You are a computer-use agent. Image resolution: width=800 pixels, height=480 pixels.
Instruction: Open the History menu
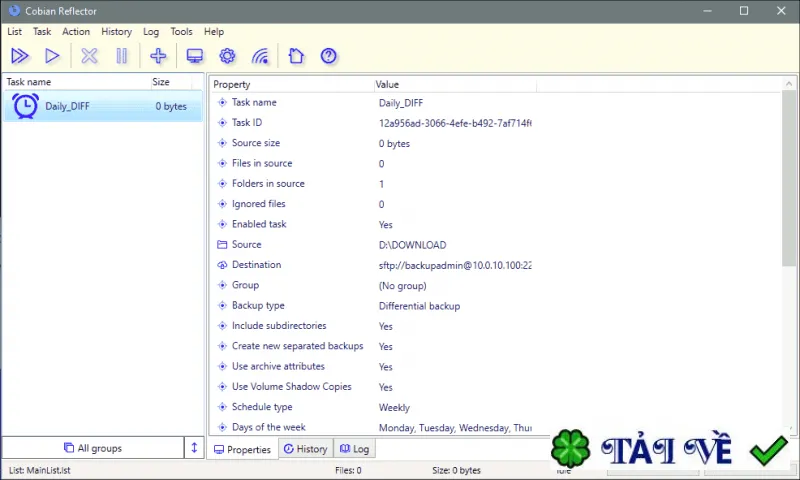pos(116,32)
